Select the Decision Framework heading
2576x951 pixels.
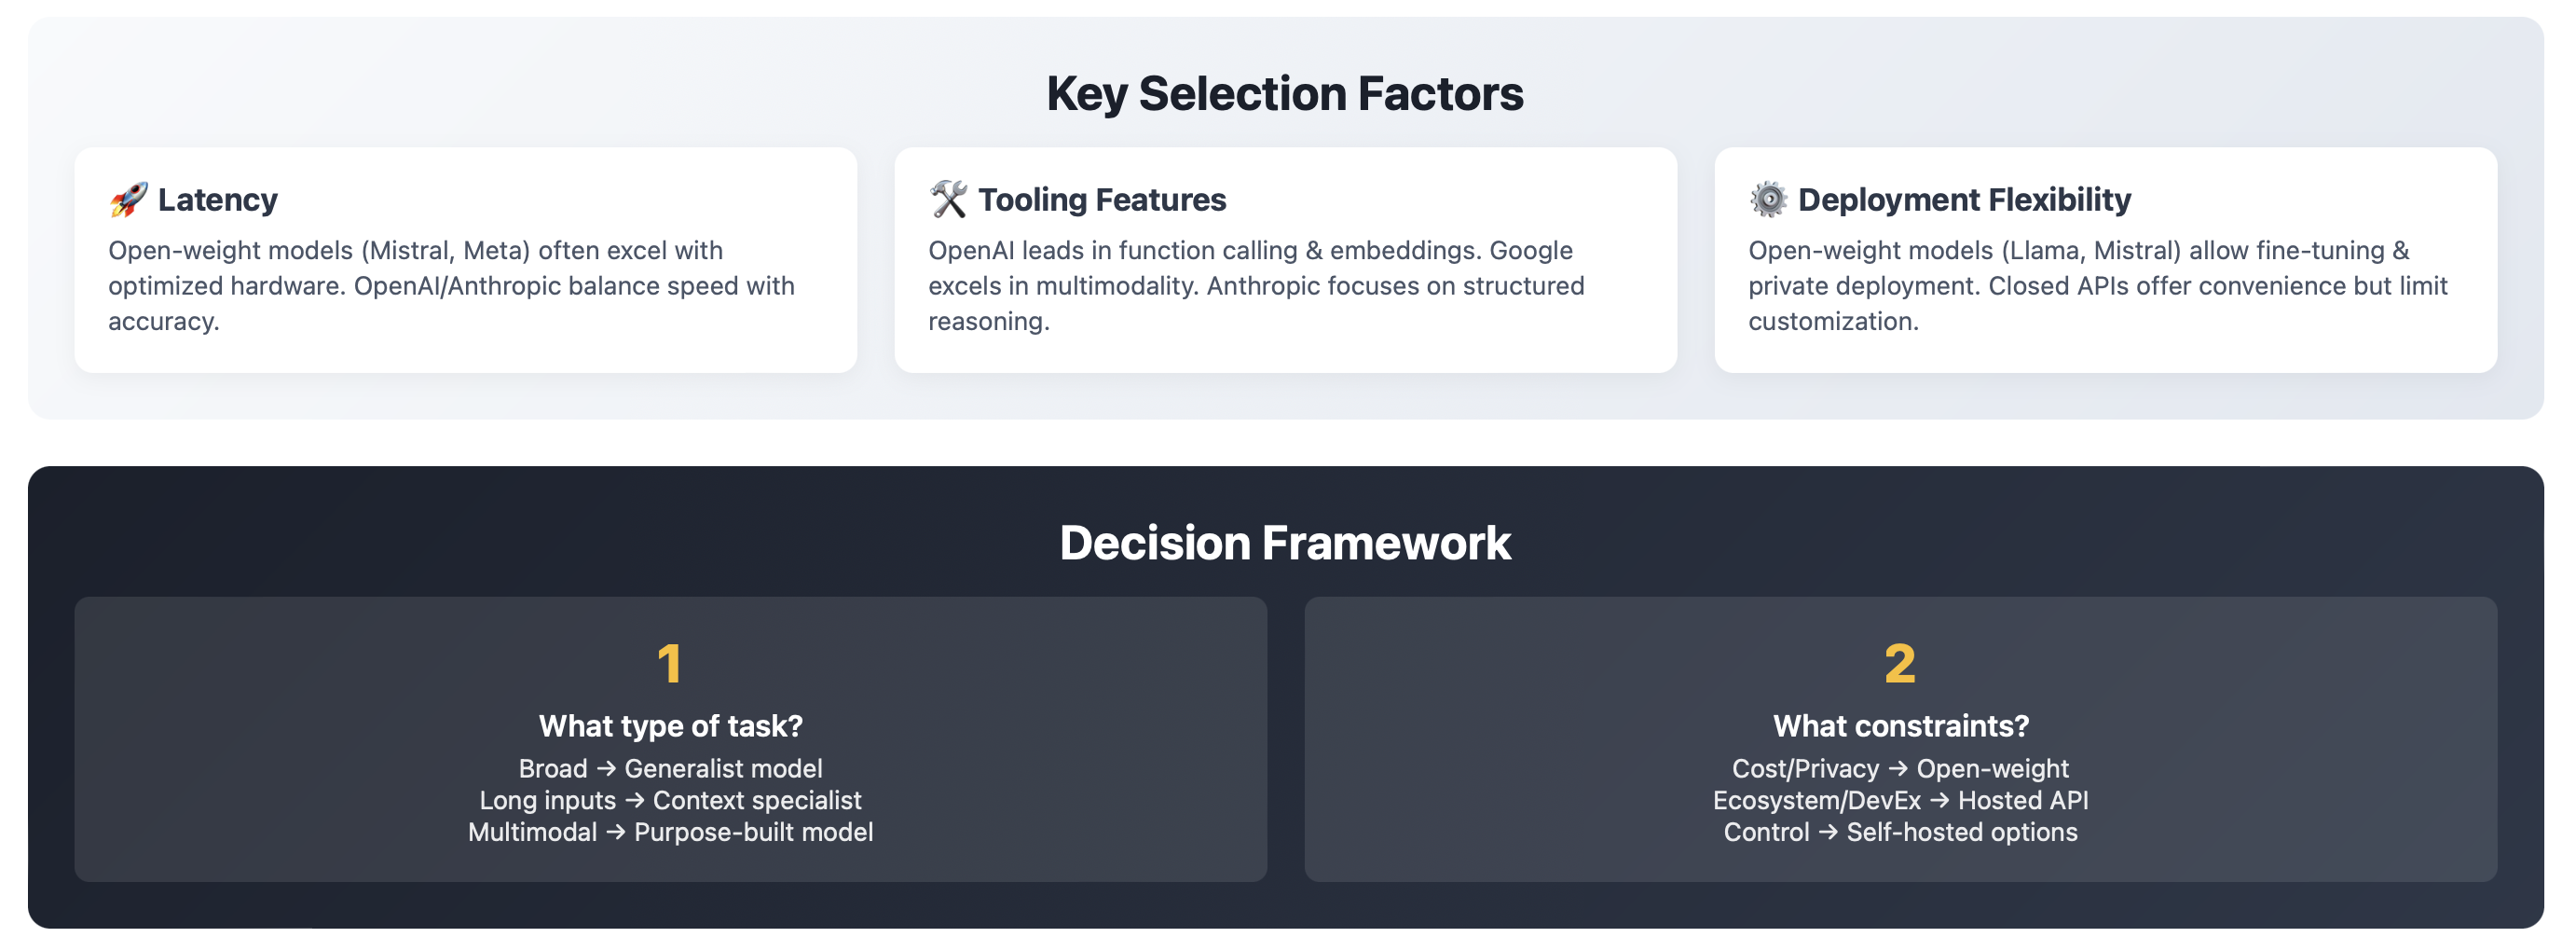1285,543
